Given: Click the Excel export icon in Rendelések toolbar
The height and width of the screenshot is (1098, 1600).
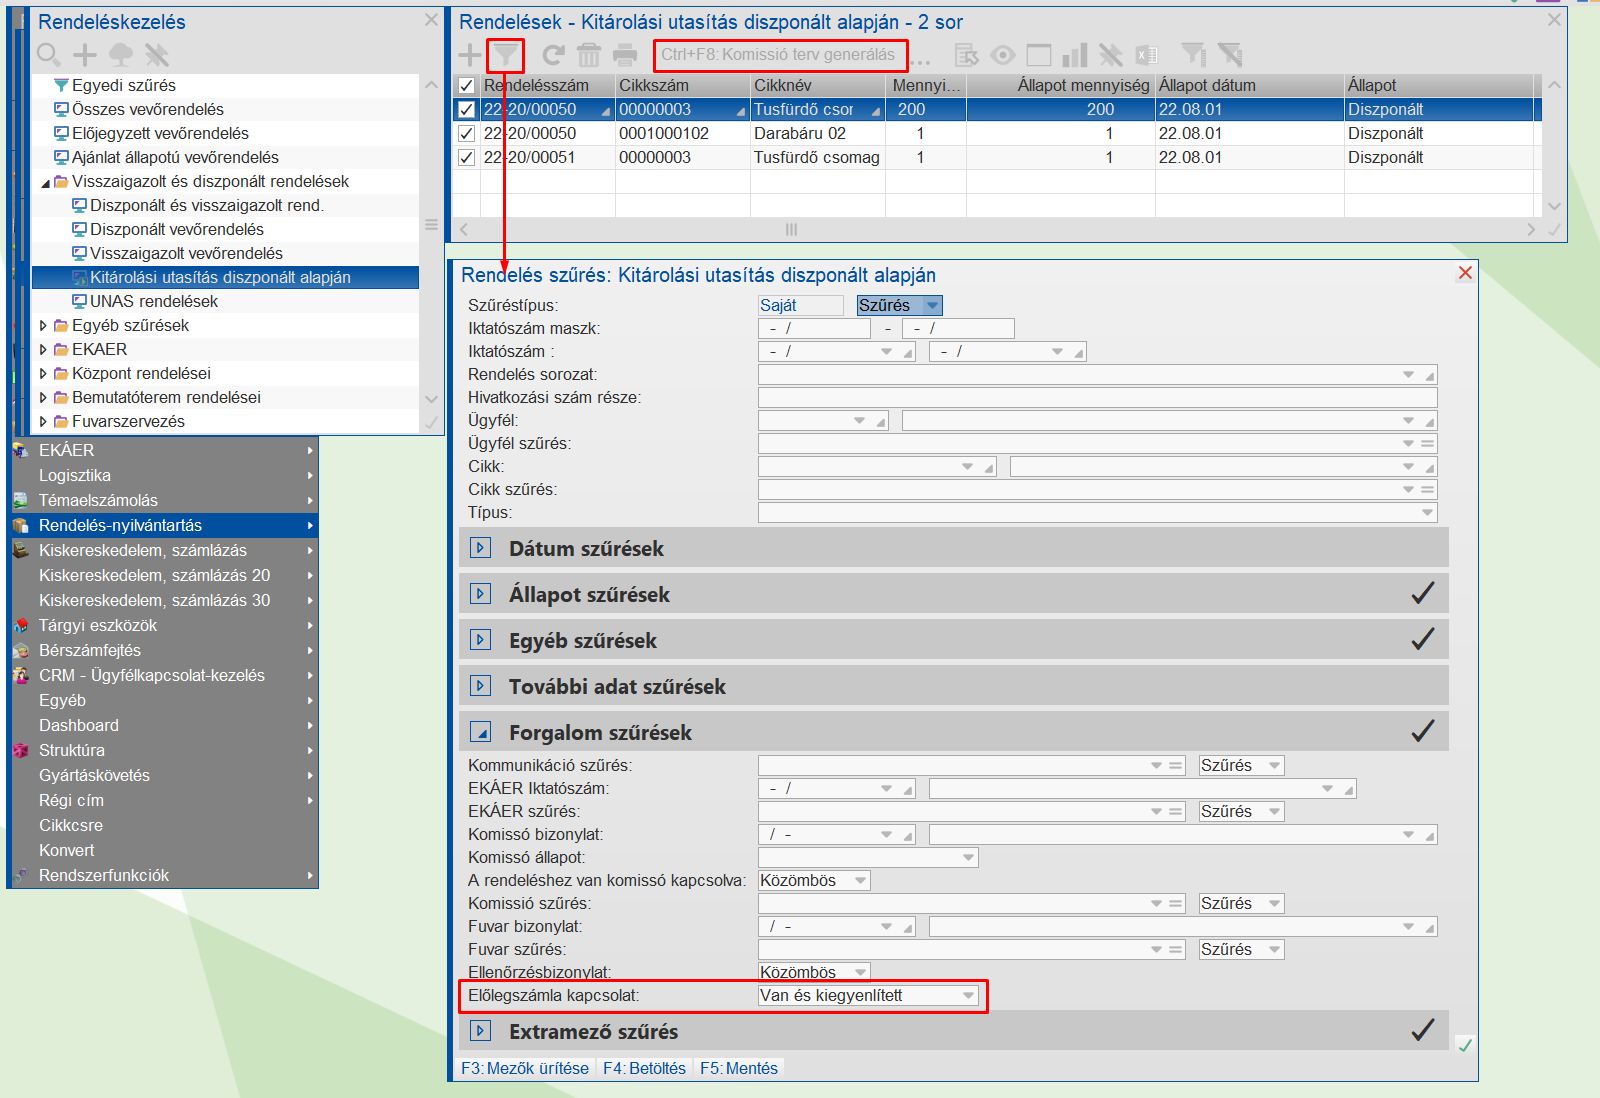Looking at the screenshot, I should (1147, 55).
